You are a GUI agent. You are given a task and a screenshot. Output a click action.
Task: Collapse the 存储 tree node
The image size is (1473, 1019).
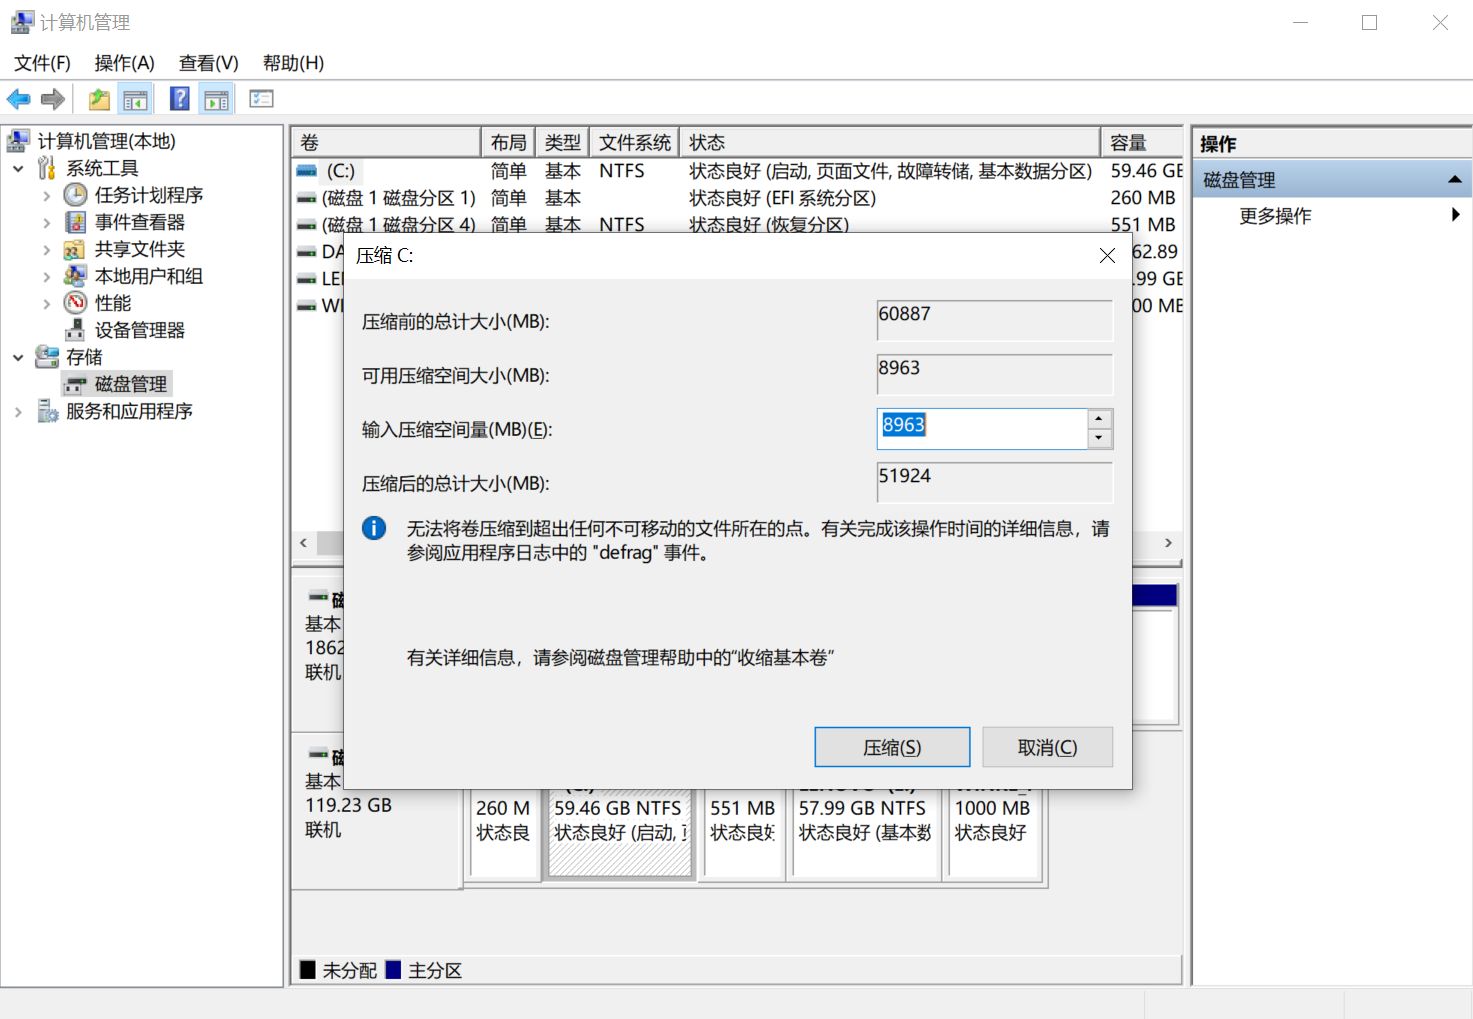tap(17, 357)
